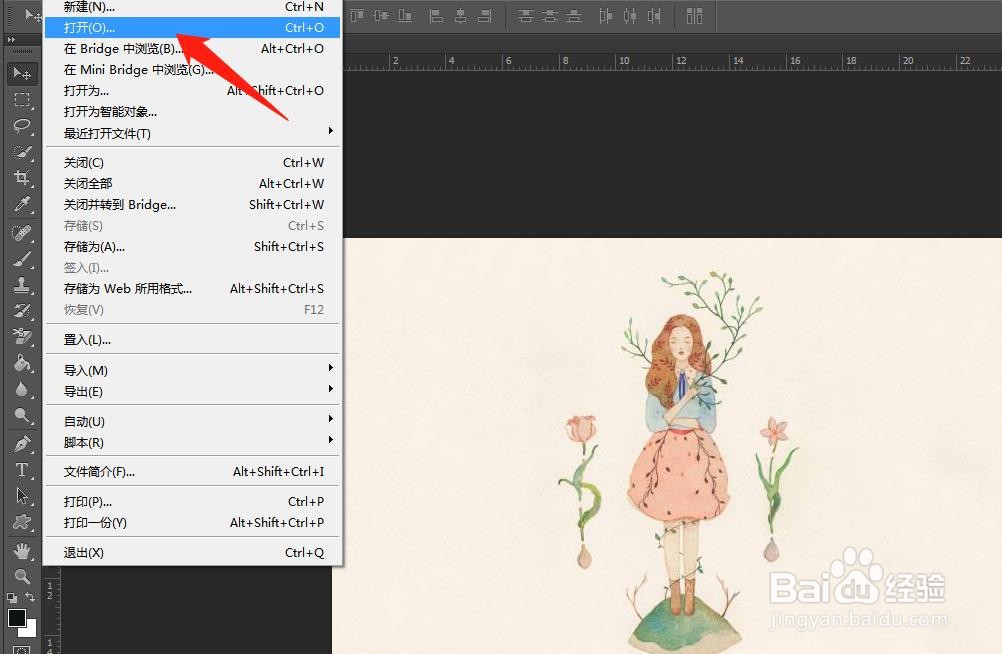Choose 关闭全部 menu item
Image resolution: width=1002 pixels, height=654 pixels.
coord(192,183)
